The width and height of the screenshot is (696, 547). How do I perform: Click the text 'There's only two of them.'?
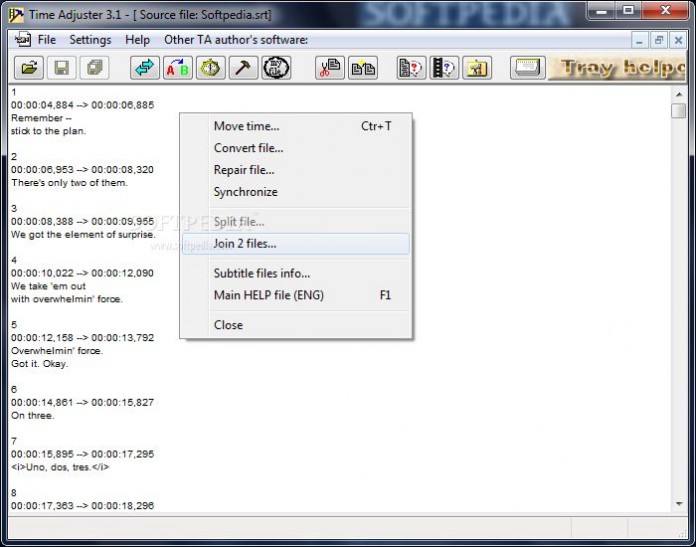coord(69,182)
